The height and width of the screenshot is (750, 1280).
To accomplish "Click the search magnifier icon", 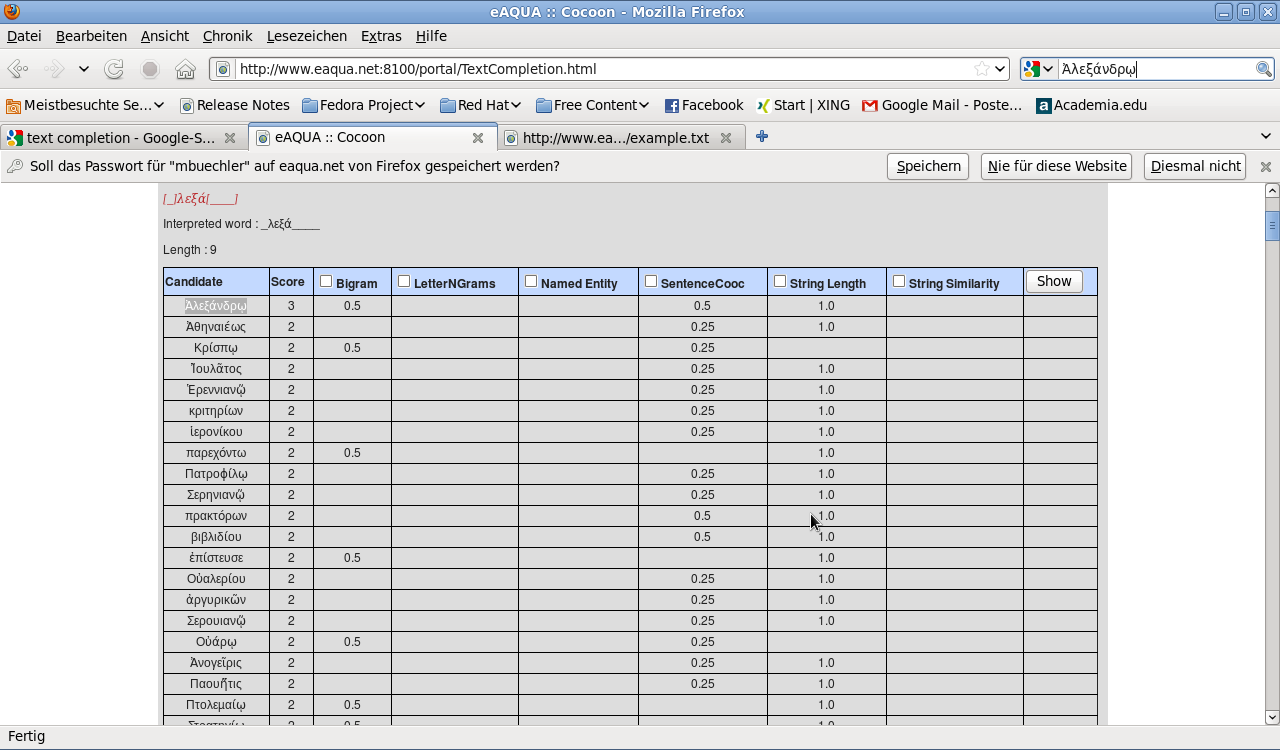I will pos(1264,69).
